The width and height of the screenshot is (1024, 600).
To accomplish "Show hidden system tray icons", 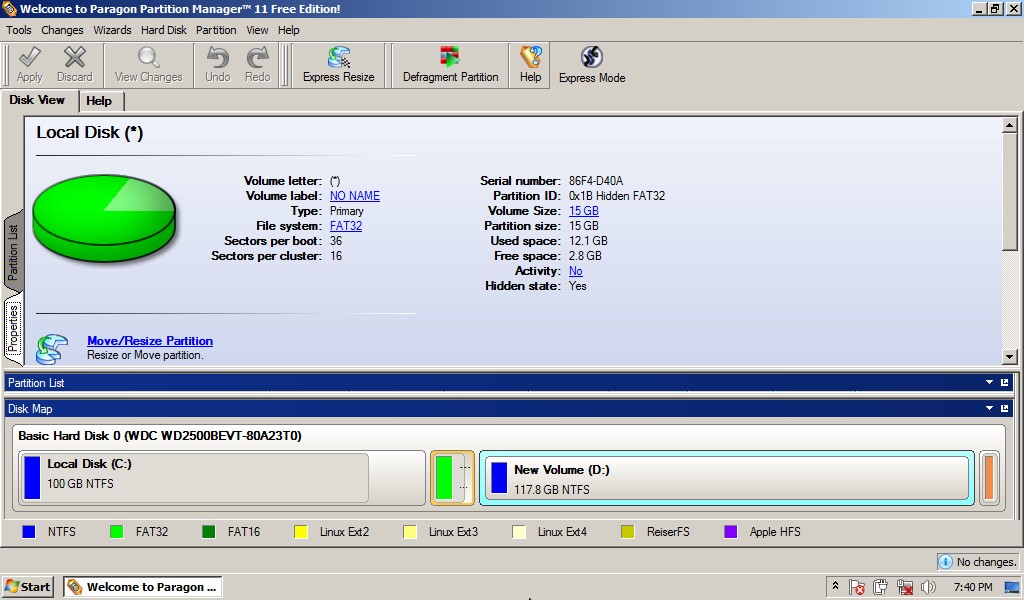I will (x=835, y=586).
